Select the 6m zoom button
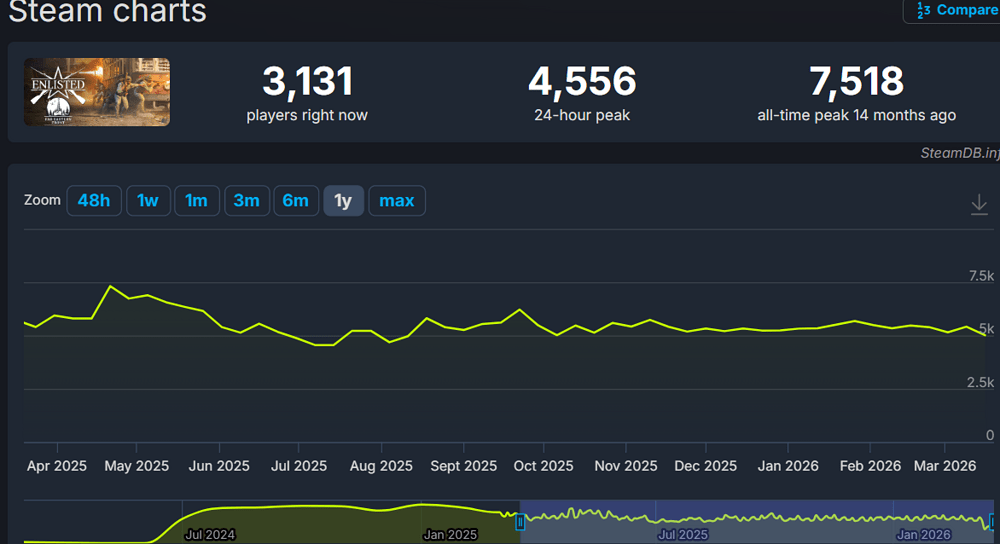1000x544 pixels. coord(295,201)
